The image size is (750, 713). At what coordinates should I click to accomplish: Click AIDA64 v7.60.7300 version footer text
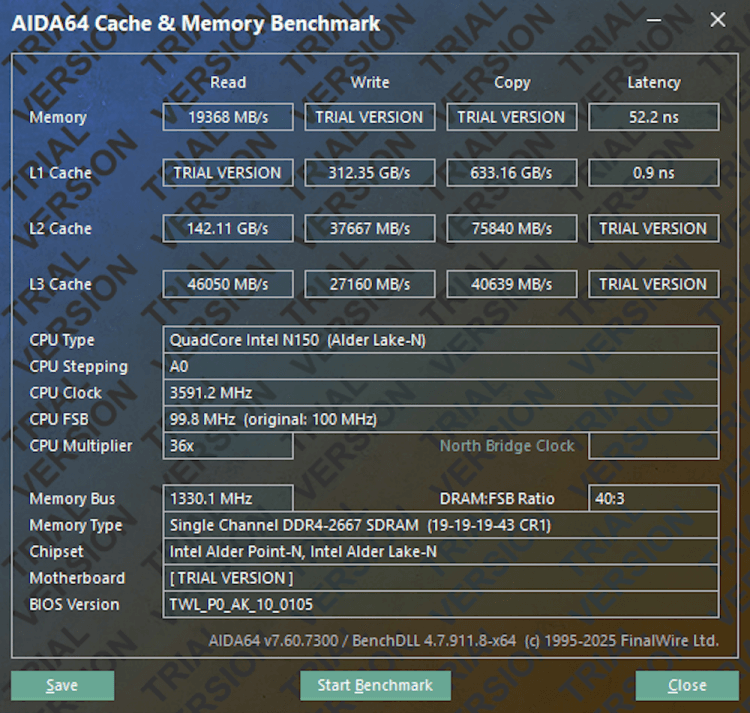pyautogui.click(x=463, y=641)
